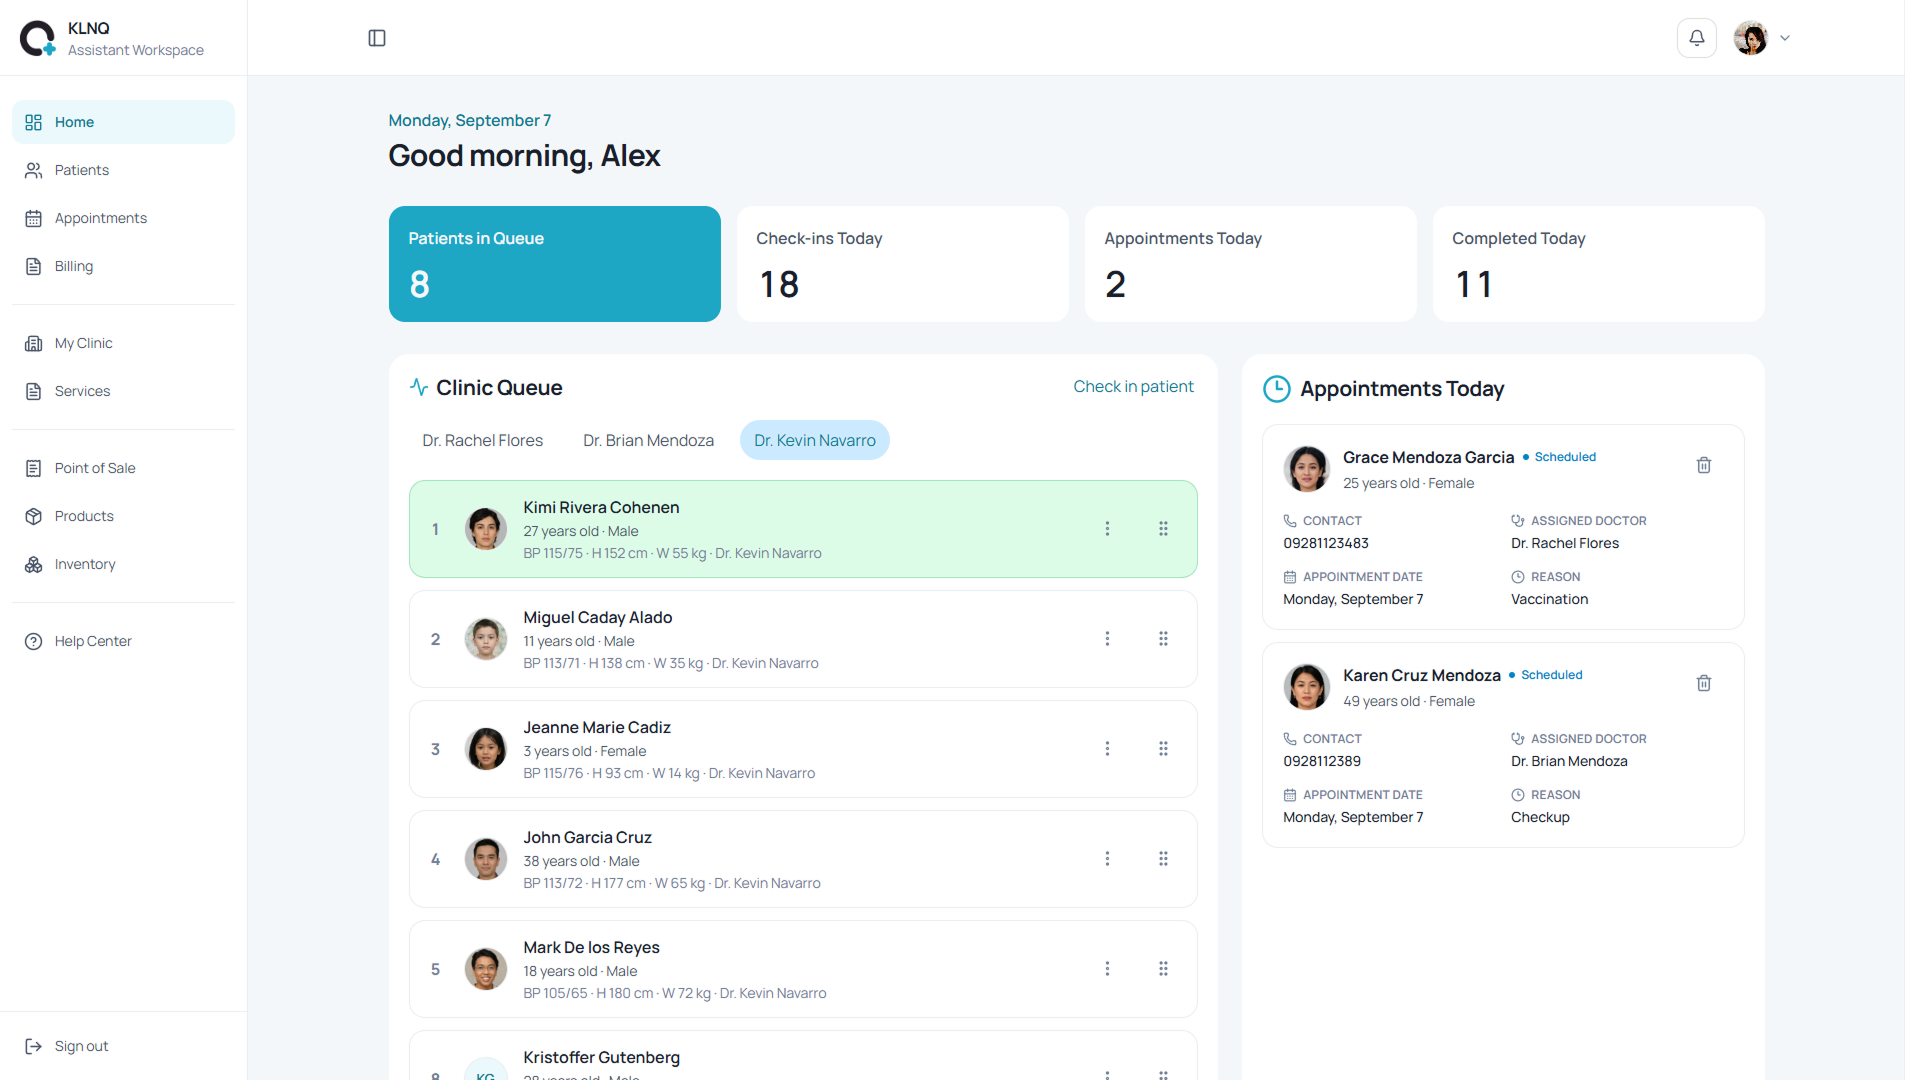Viewport: 1905px width, 1080px height.
Task: Navigate to My Clinic
Action: 123,343
